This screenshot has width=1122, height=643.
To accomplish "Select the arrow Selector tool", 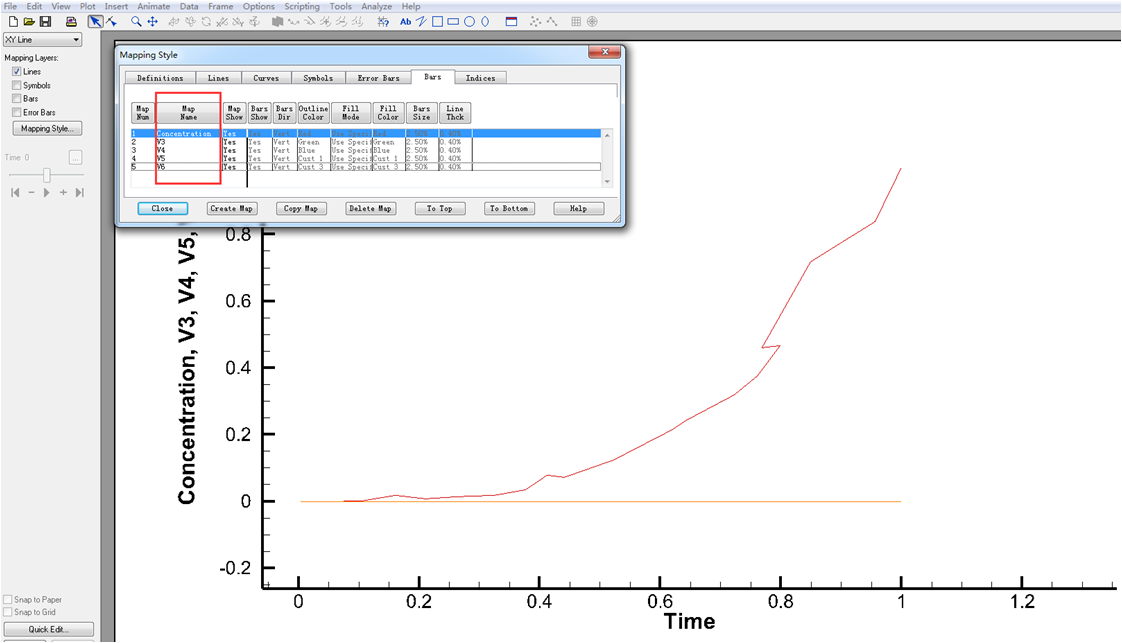I will (x=95, y=21).
